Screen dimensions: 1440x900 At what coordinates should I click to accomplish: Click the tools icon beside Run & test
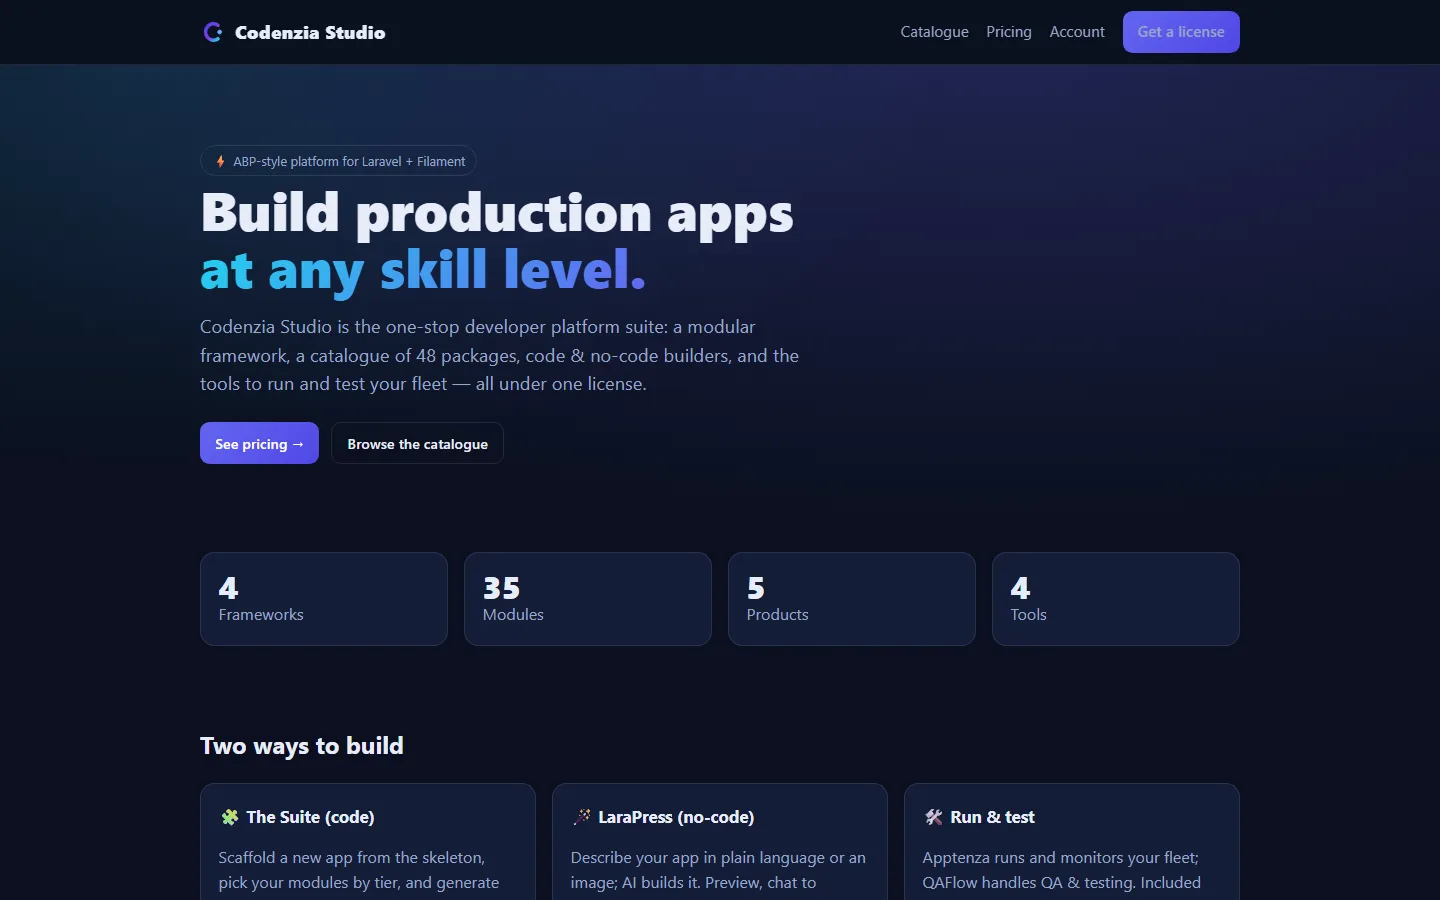point(934,817)
